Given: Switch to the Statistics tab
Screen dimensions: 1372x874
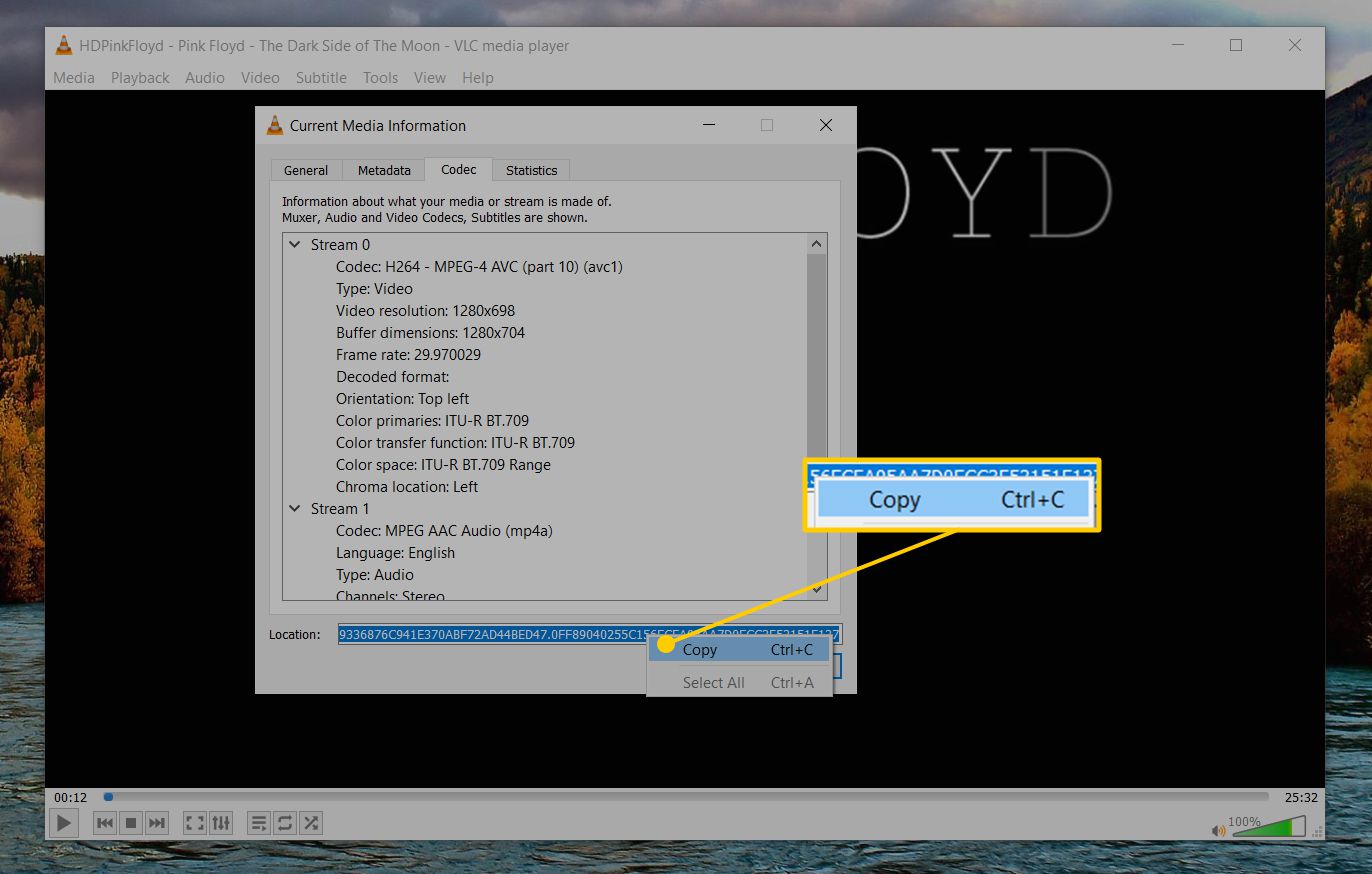Looking at the screenshot, I should point(531,170).
